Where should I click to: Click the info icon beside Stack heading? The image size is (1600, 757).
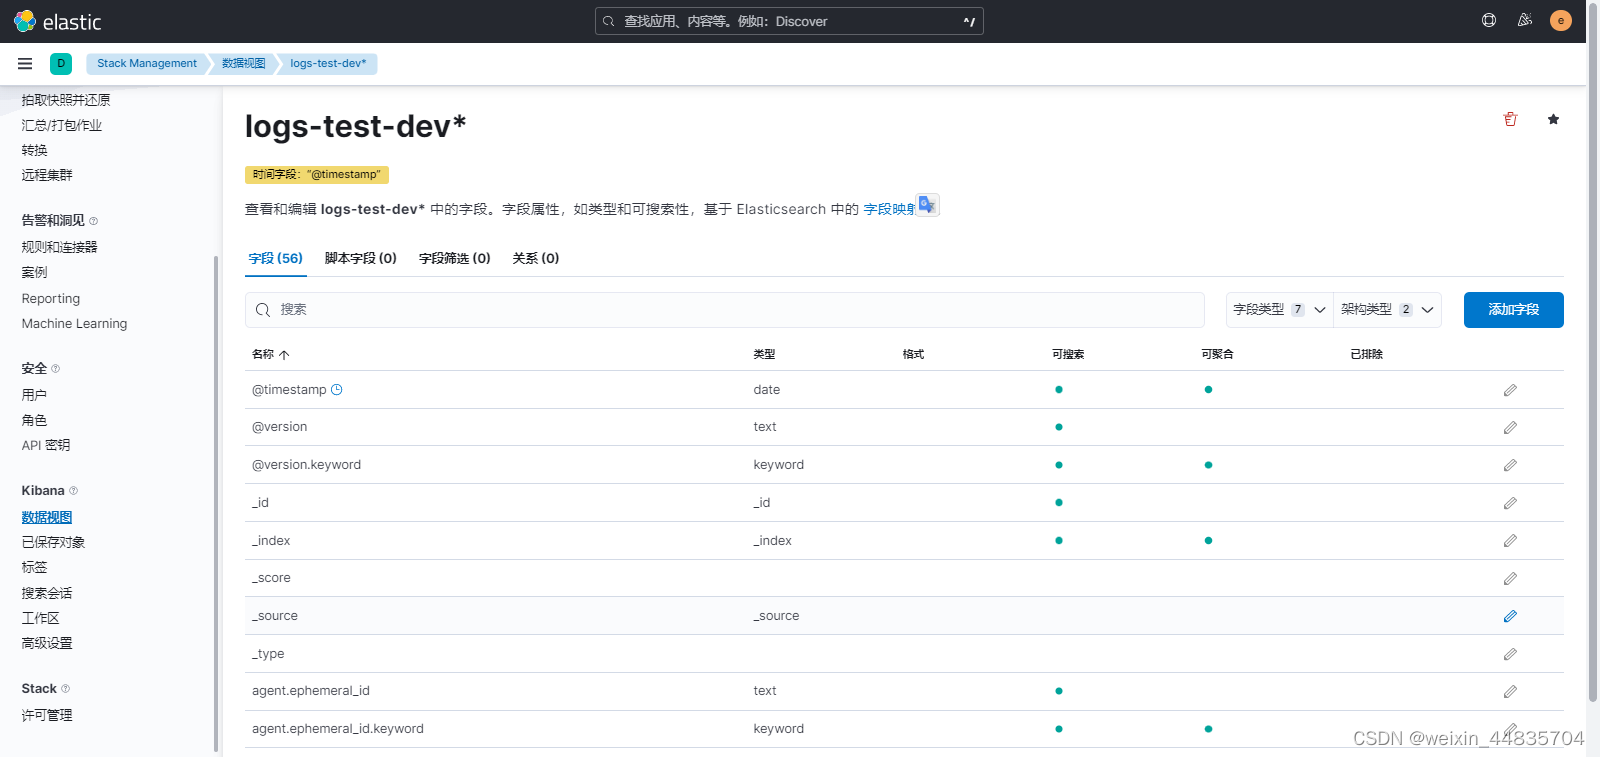(x=66, y=689)
